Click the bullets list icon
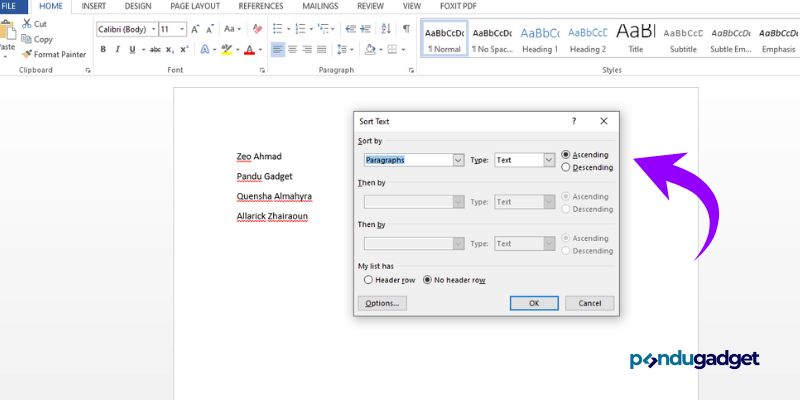 pyautogui.click(x=277, y=29)
